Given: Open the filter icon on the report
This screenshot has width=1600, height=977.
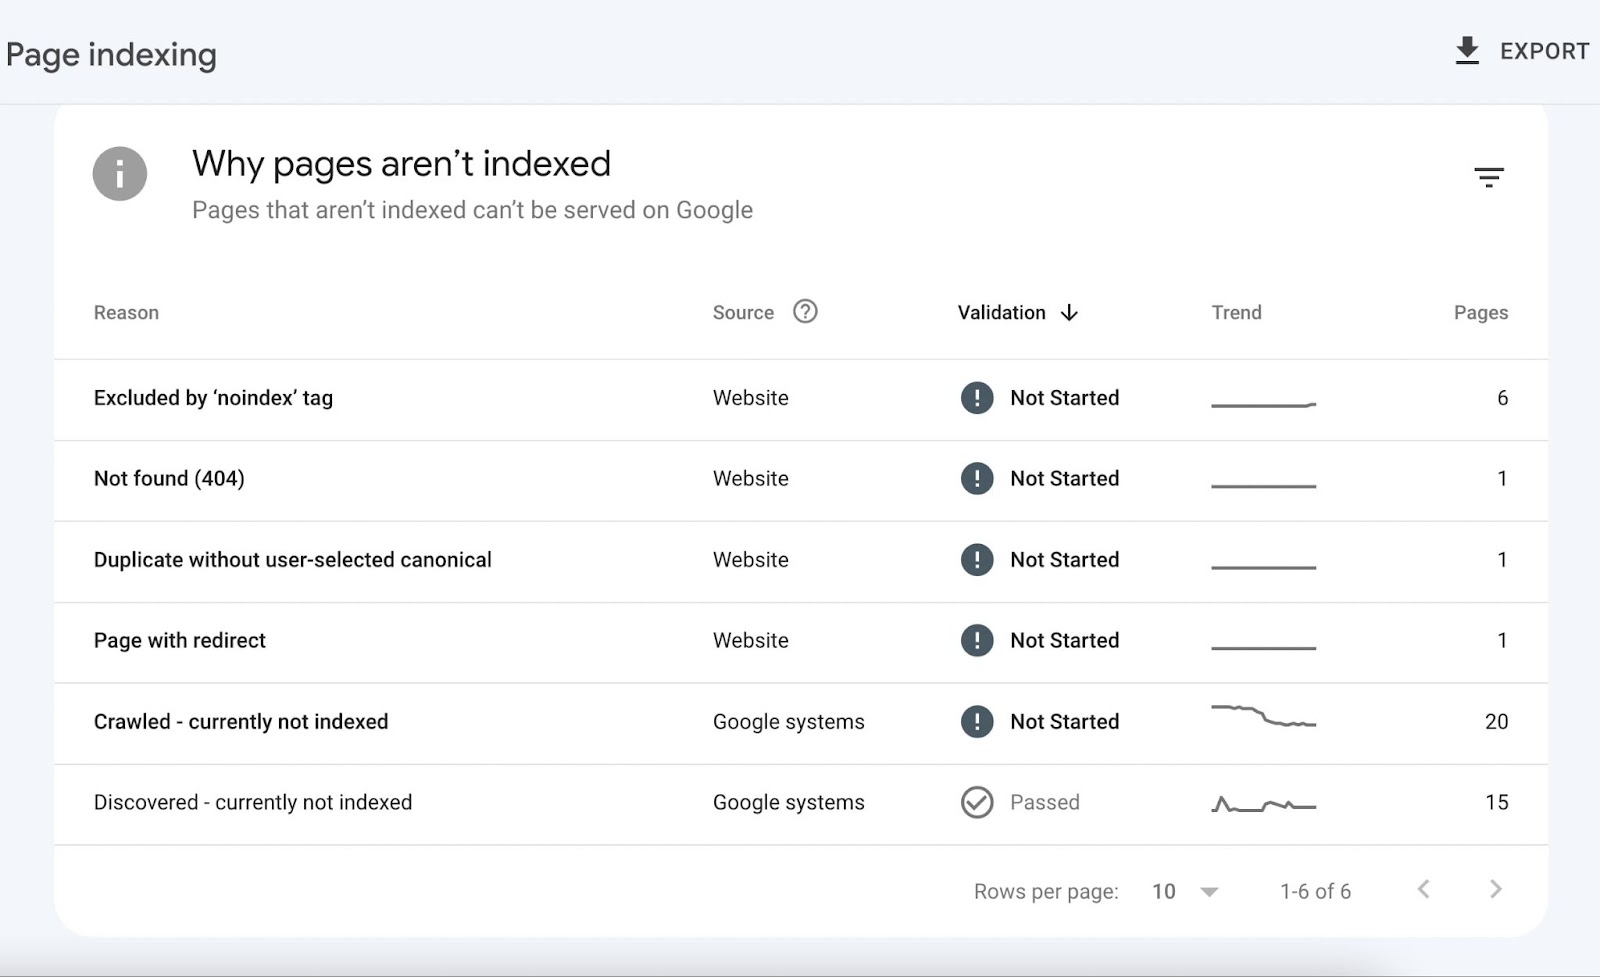Looking at the screenshot, I should tap(1489, 176).
